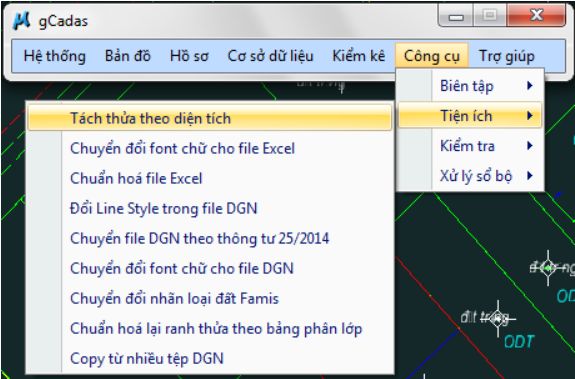
Task: Expand the Tiện ích submenu
Action: [470, 116]
